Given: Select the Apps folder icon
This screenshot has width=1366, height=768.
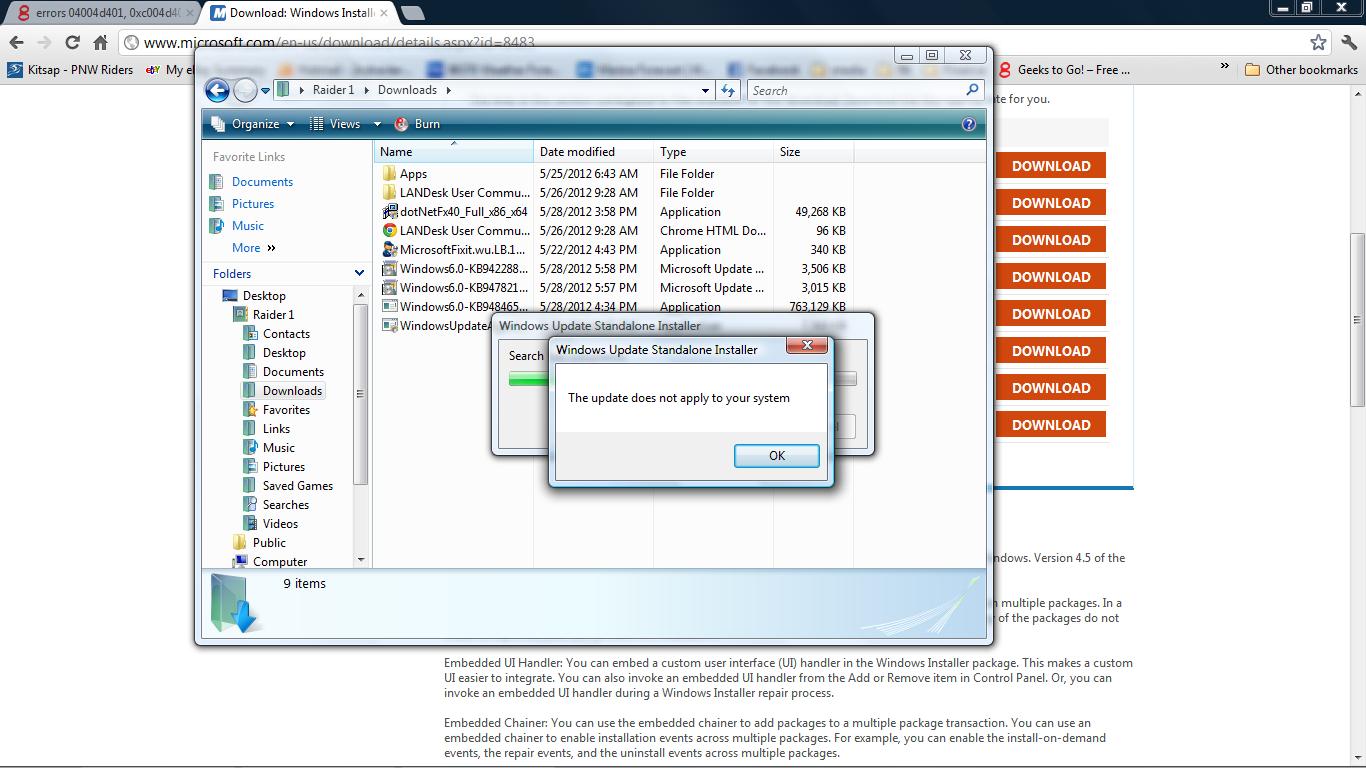Looking at the screenshot, I should pos(390,174).
